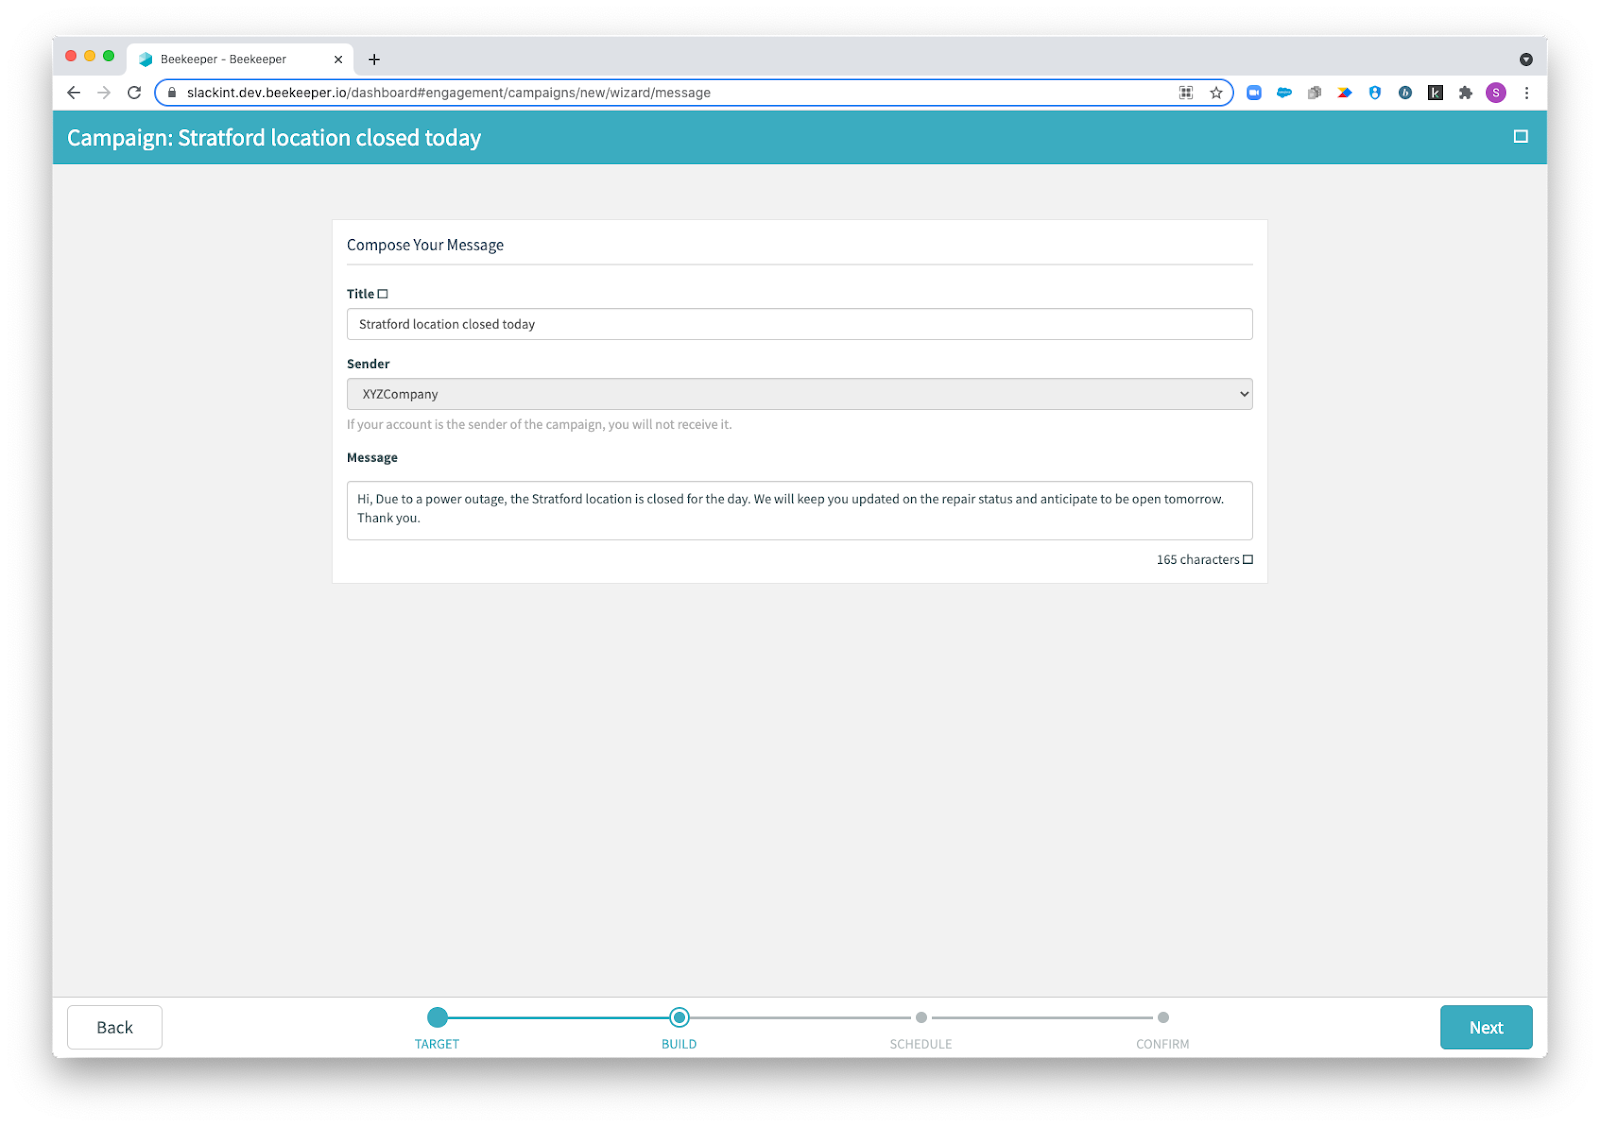Viewport: 1600px width, 1127px height.
Task: Go to the previous step via Back
Action: (114, 1027)
